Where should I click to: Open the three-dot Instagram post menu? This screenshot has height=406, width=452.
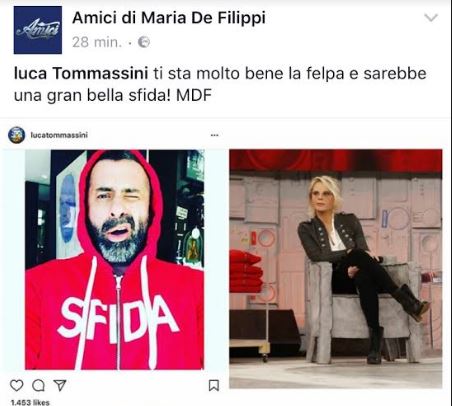[215, 135]
